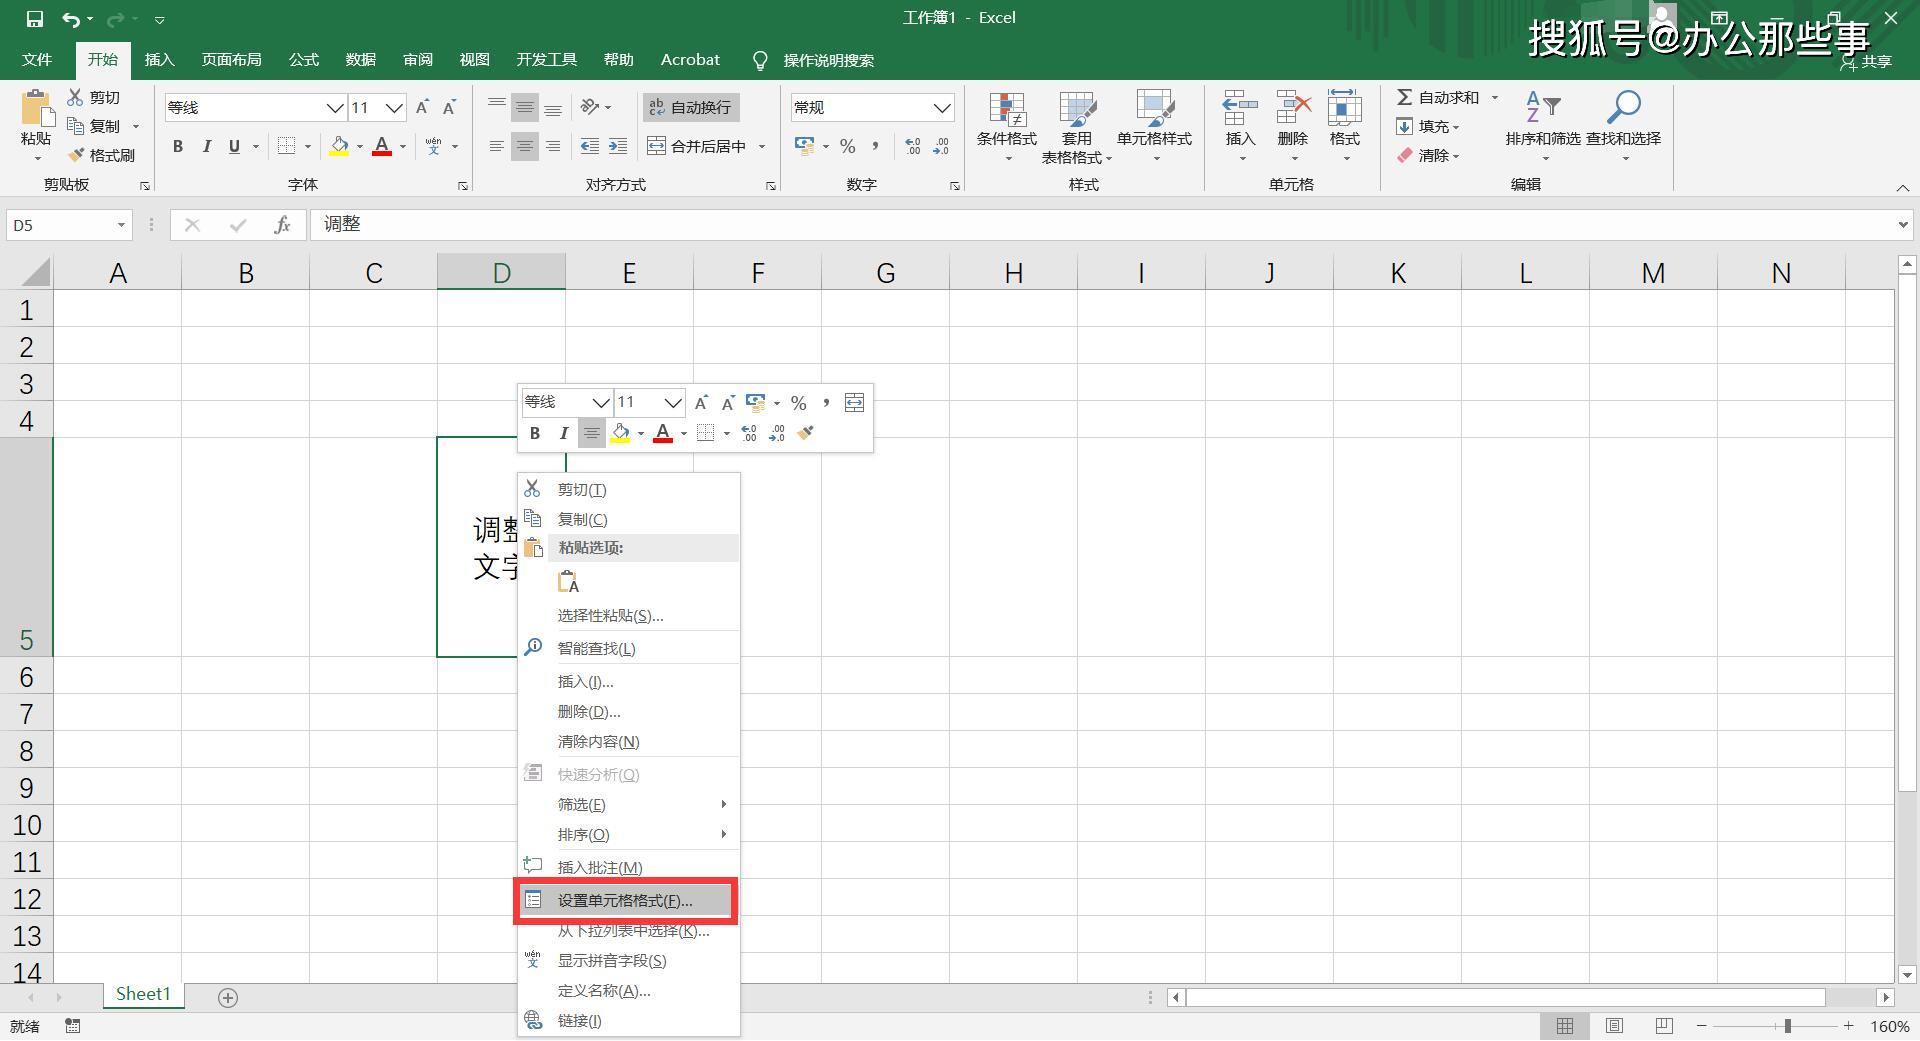Click the increase indent icon
Screen dimensions: 1920x1041
[618, 146]
